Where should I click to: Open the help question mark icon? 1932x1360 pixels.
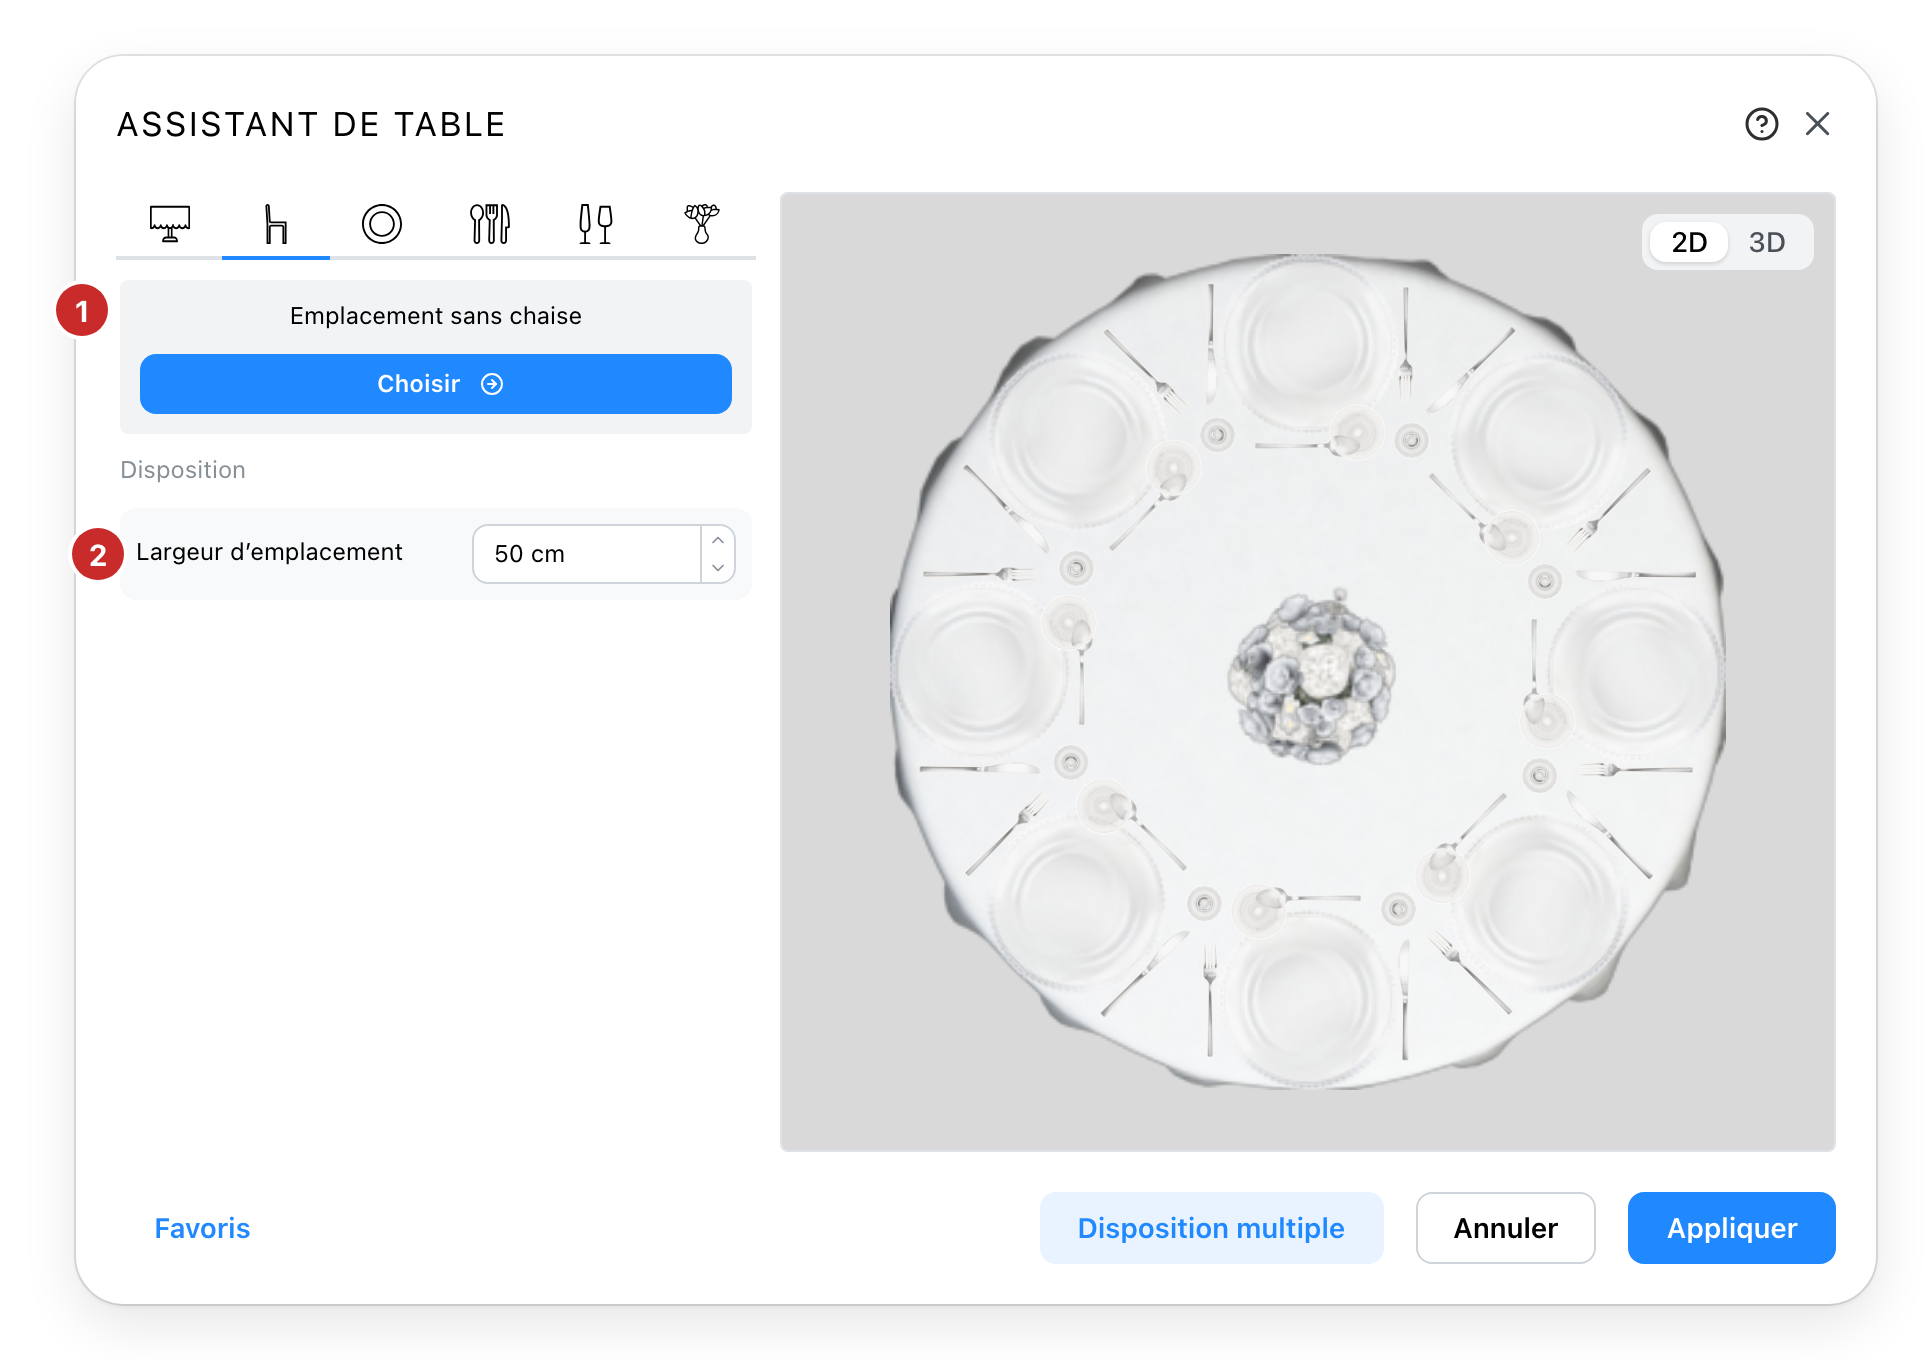1762,124
